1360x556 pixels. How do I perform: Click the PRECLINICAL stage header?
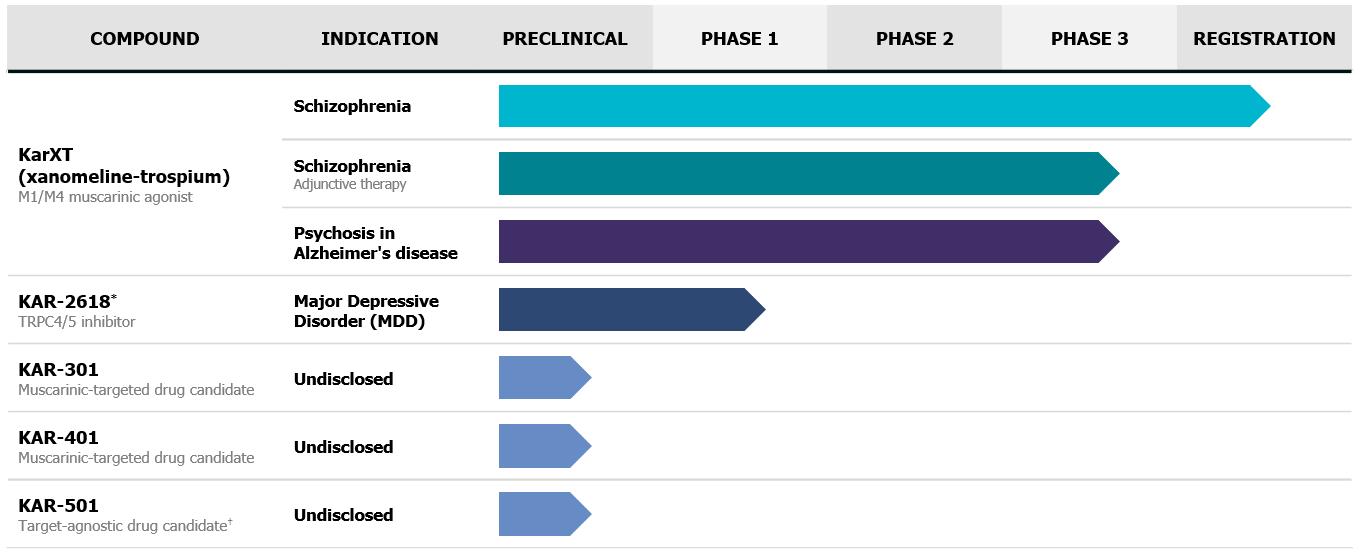(x=565, y=39)
